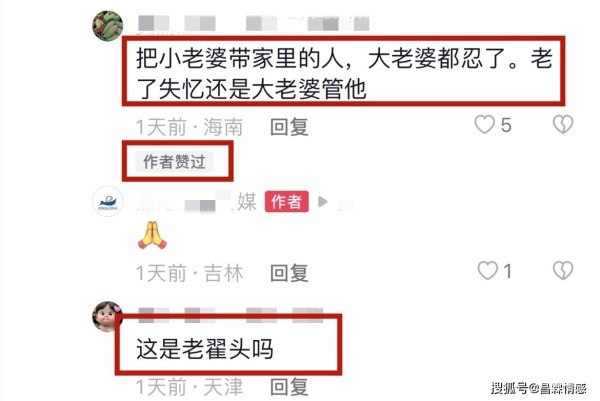Open the blurred username of first commenter
Screen dimensions: 600x401
point(253,23)
